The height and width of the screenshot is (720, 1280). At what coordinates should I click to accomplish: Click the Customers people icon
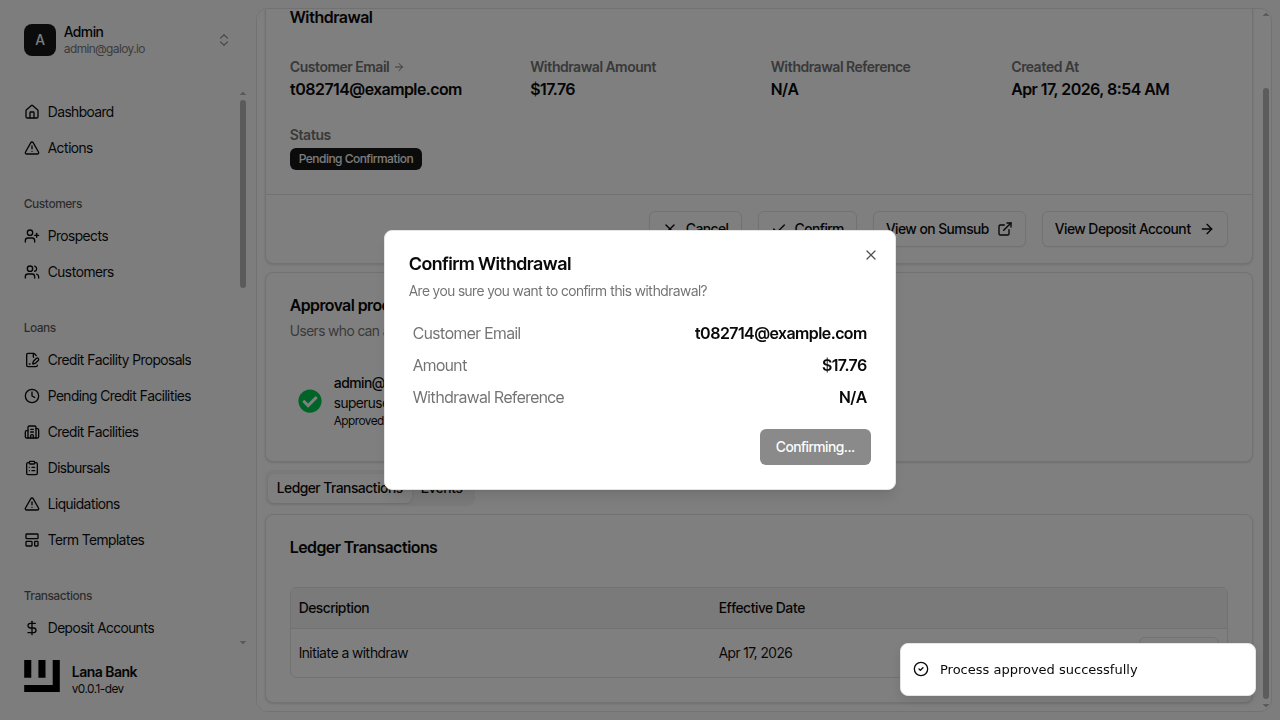pyautogui.click(x=32, y=272)
